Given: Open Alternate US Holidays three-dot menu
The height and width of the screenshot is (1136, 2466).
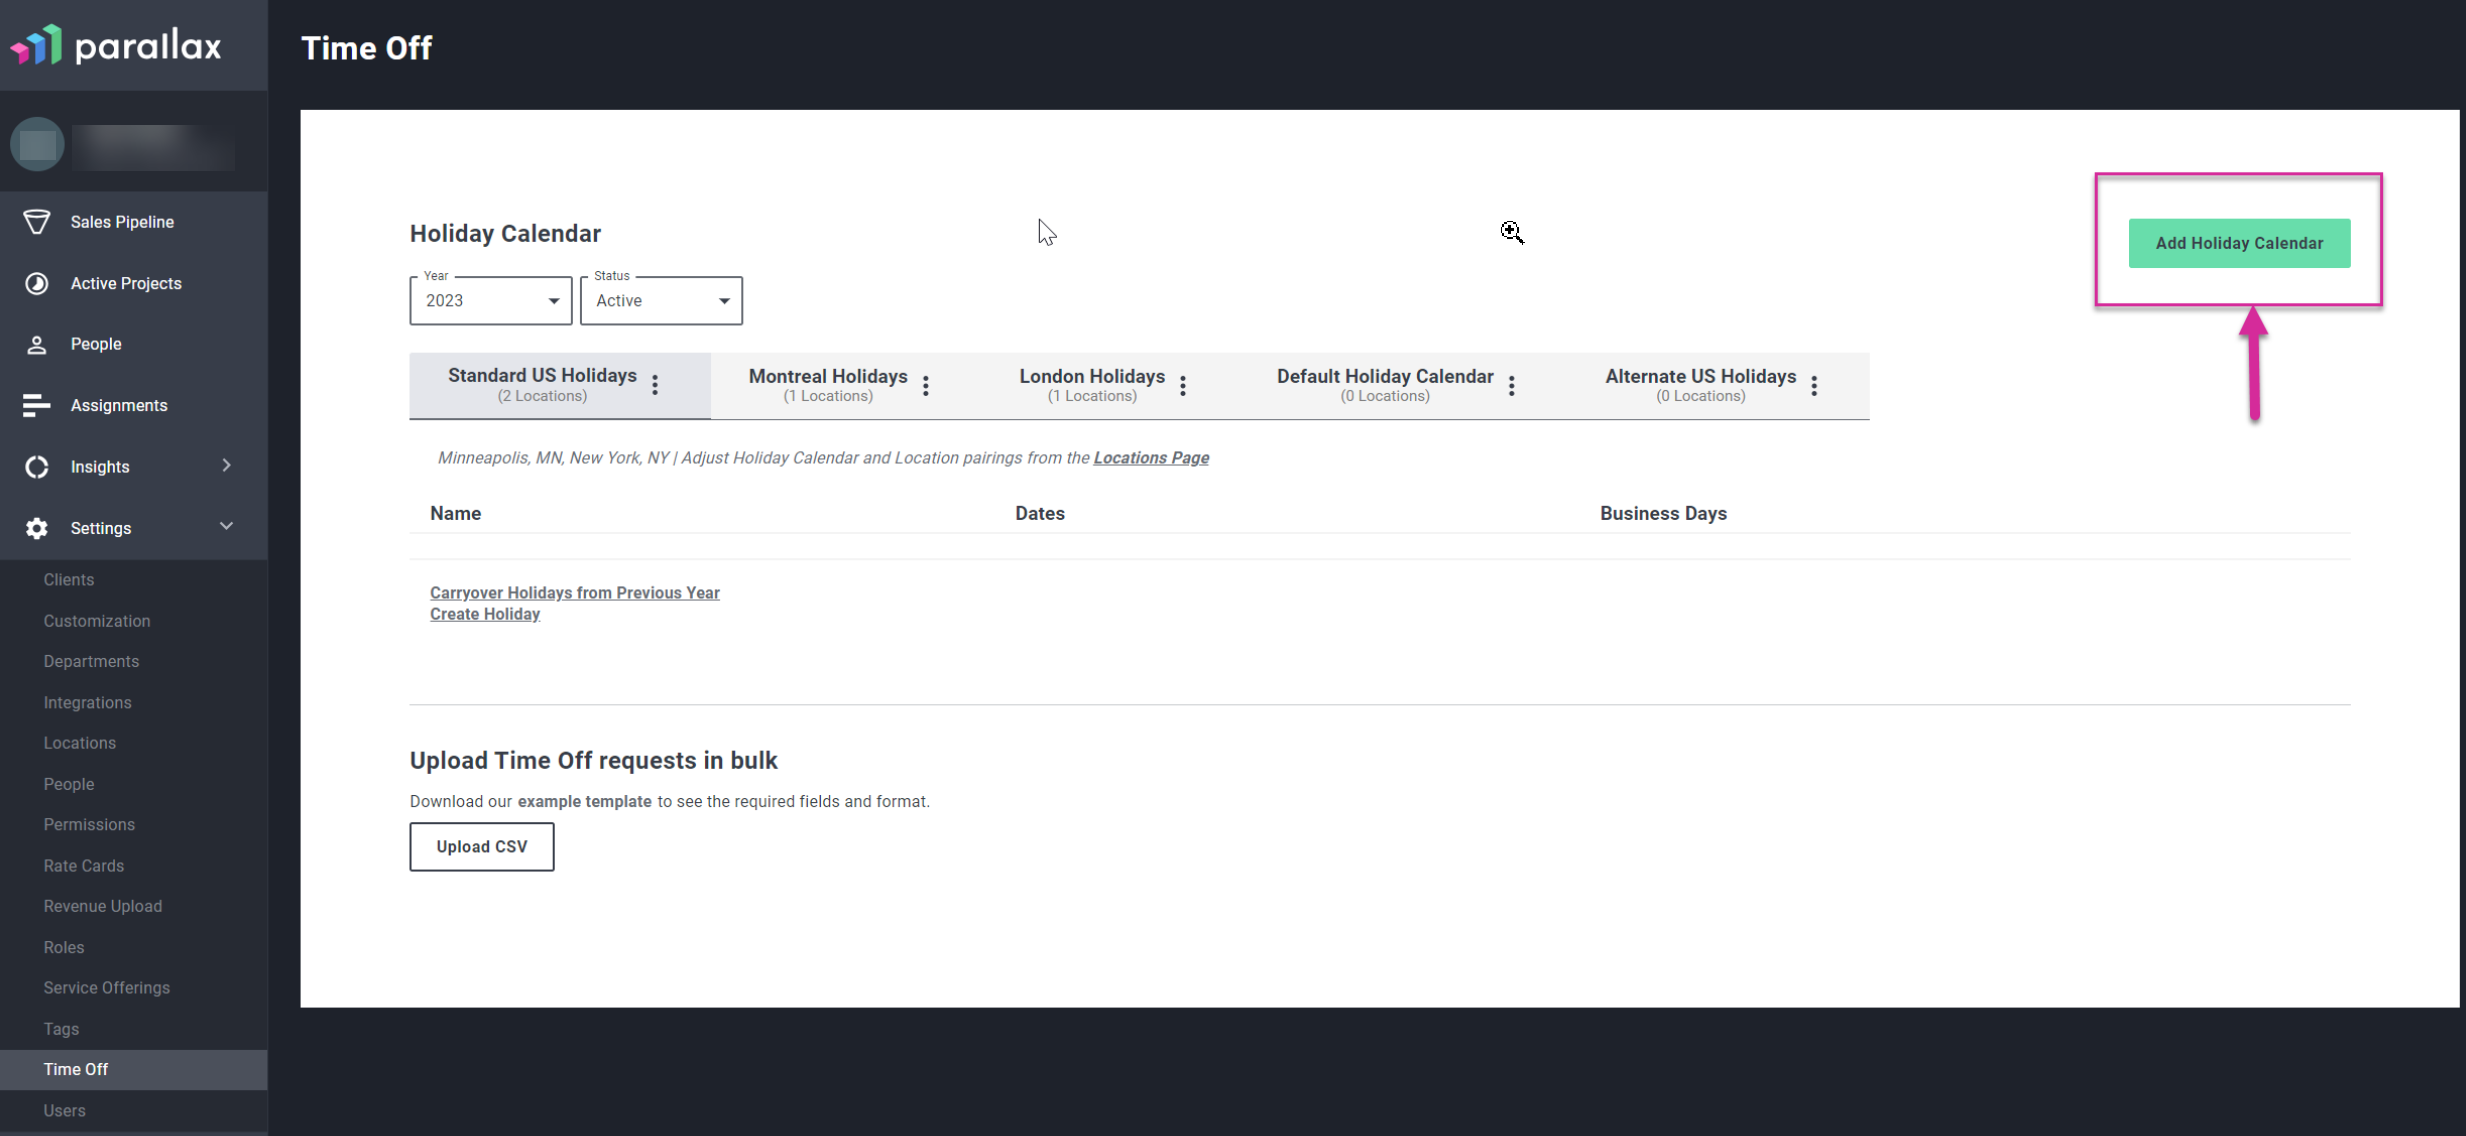Looking at the screenshot, I should 1814,386.
